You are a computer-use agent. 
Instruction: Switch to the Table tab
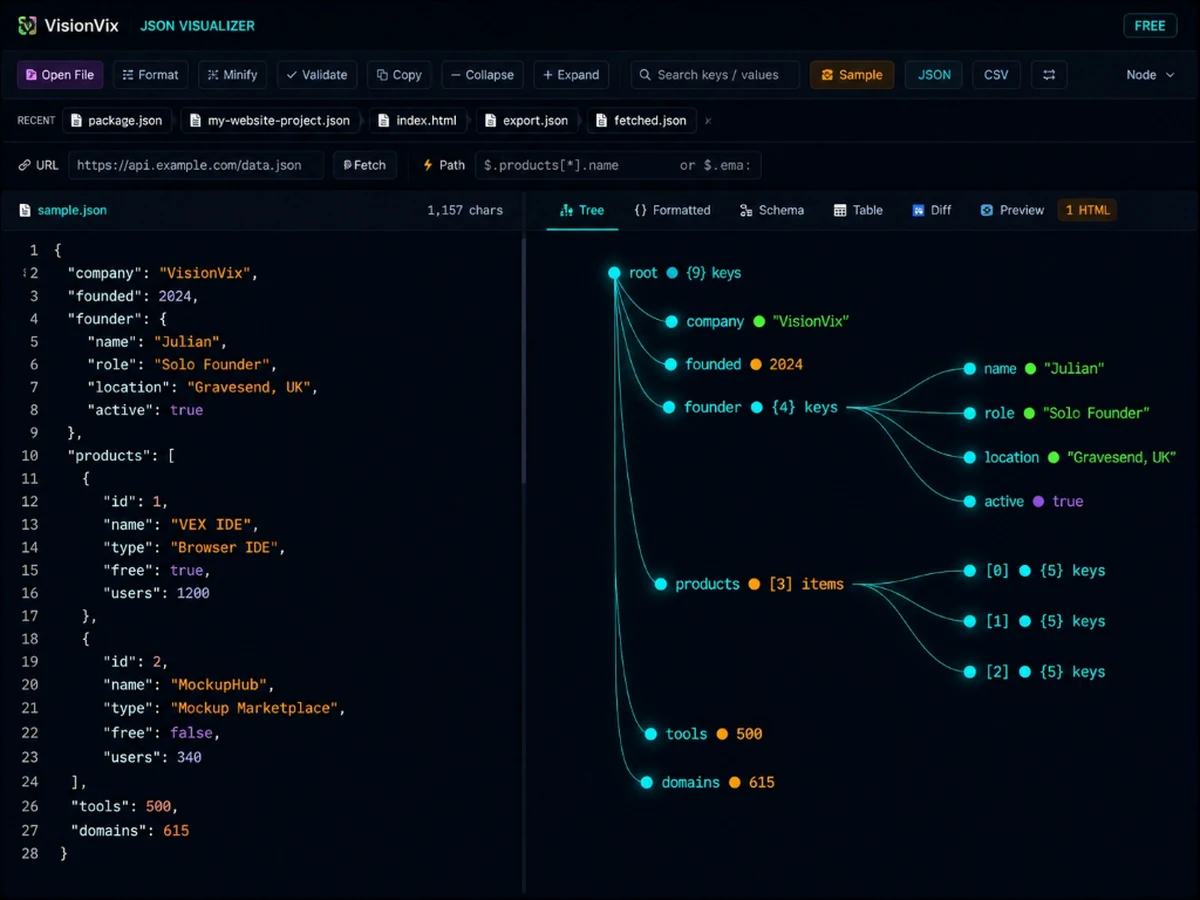[x=858, y=210]
